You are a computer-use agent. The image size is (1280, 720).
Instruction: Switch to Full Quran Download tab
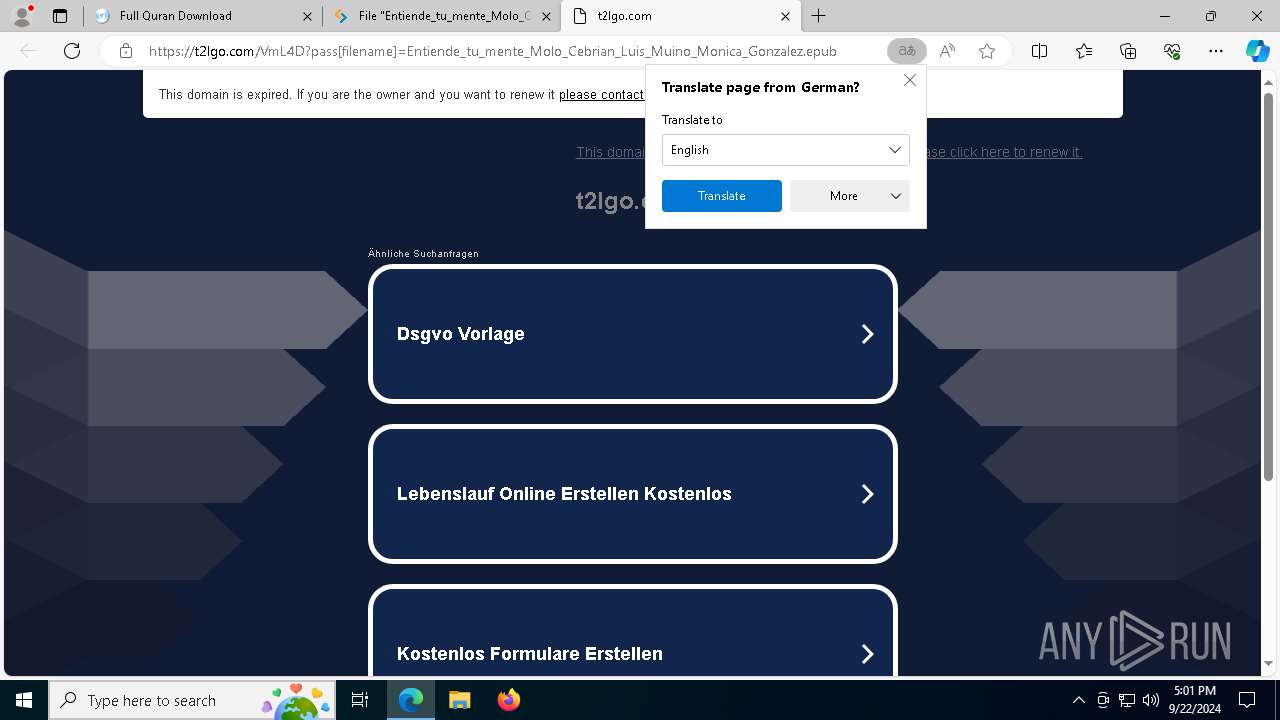pos(203,16)
